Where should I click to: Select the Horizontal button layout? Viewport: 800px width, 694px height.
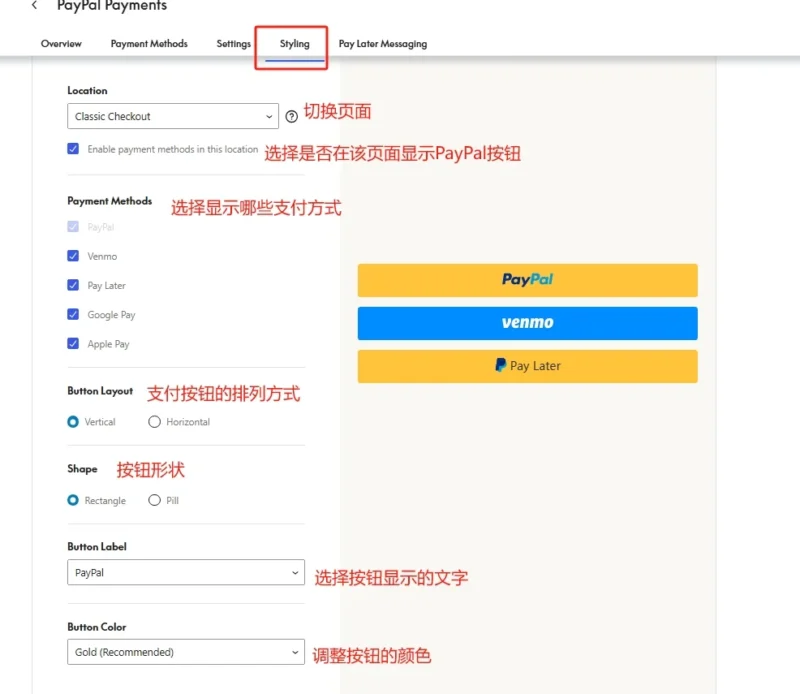(x=154, y=422)
